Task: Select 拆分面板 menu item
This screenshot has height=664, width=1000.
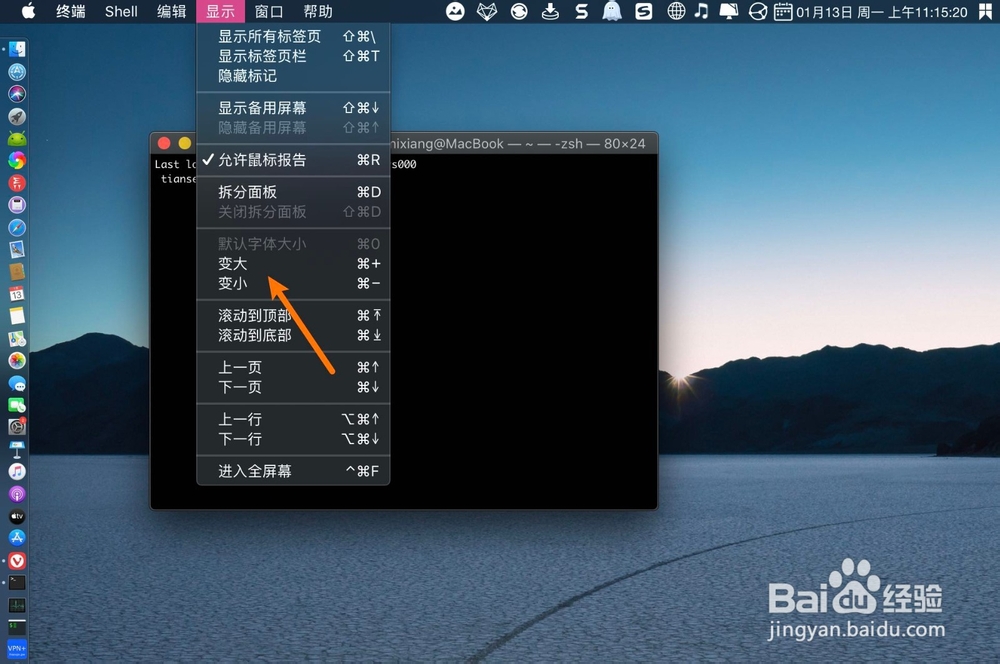Action: (293, 192)
